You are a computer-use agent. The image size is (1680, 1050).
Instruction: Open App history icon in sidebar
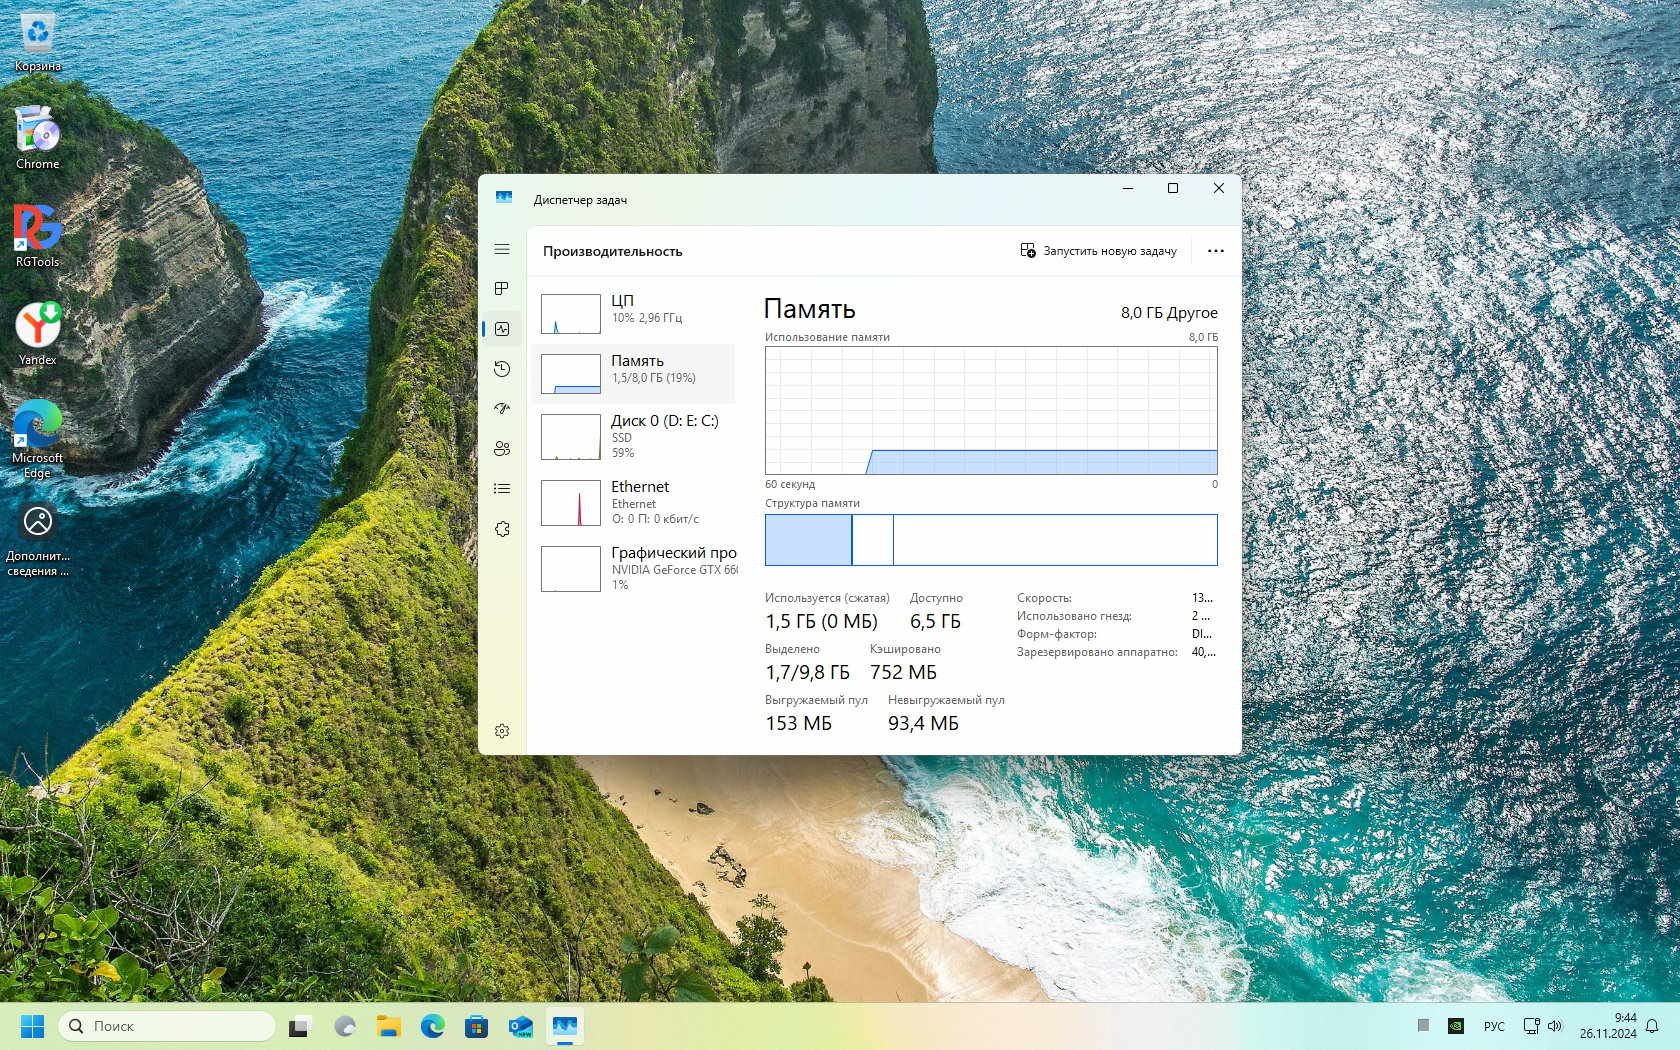pos(502,369)
